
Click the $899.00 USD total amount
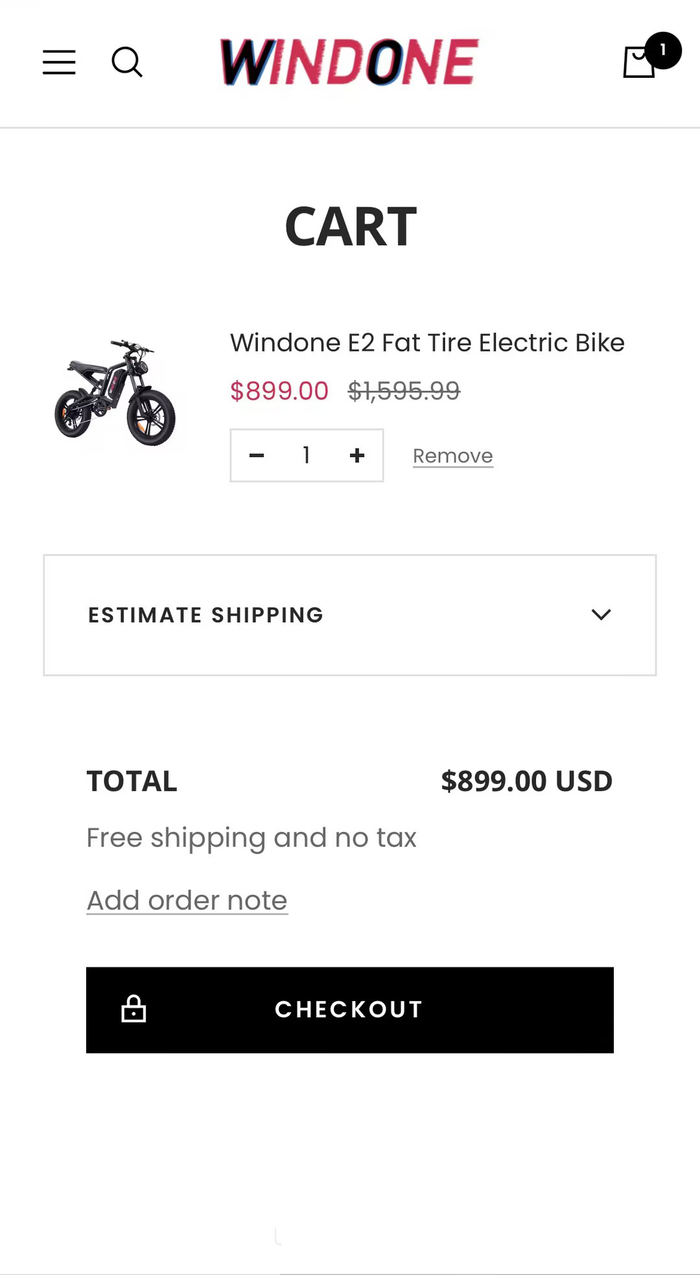click(527, 781)
